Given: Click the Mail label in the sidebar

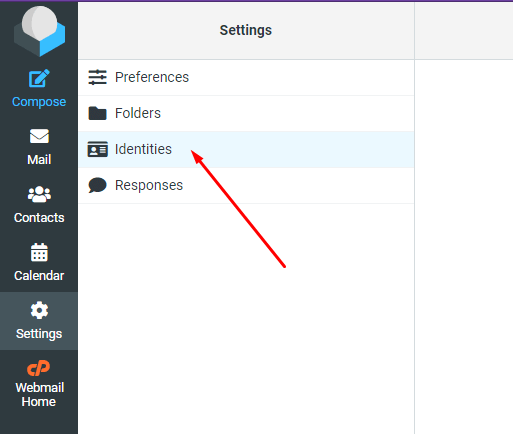Looking at the screenshot, I should pyautogui.click(x=39, y=160).
